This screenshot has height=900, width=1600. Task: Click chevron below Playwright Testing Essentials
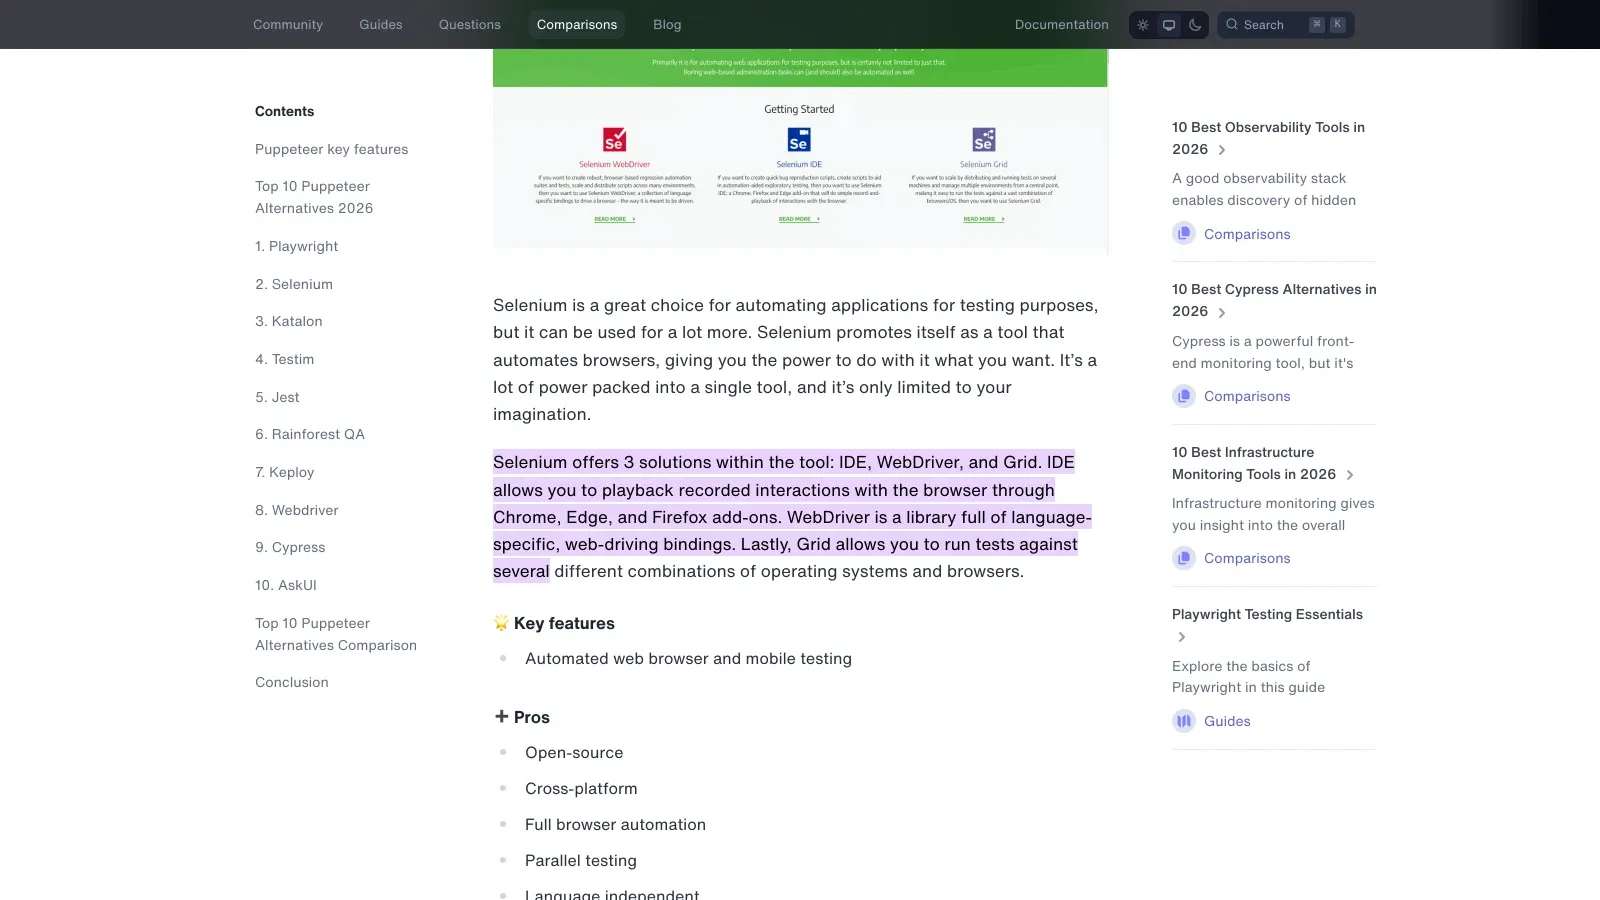click(1182, 637)
